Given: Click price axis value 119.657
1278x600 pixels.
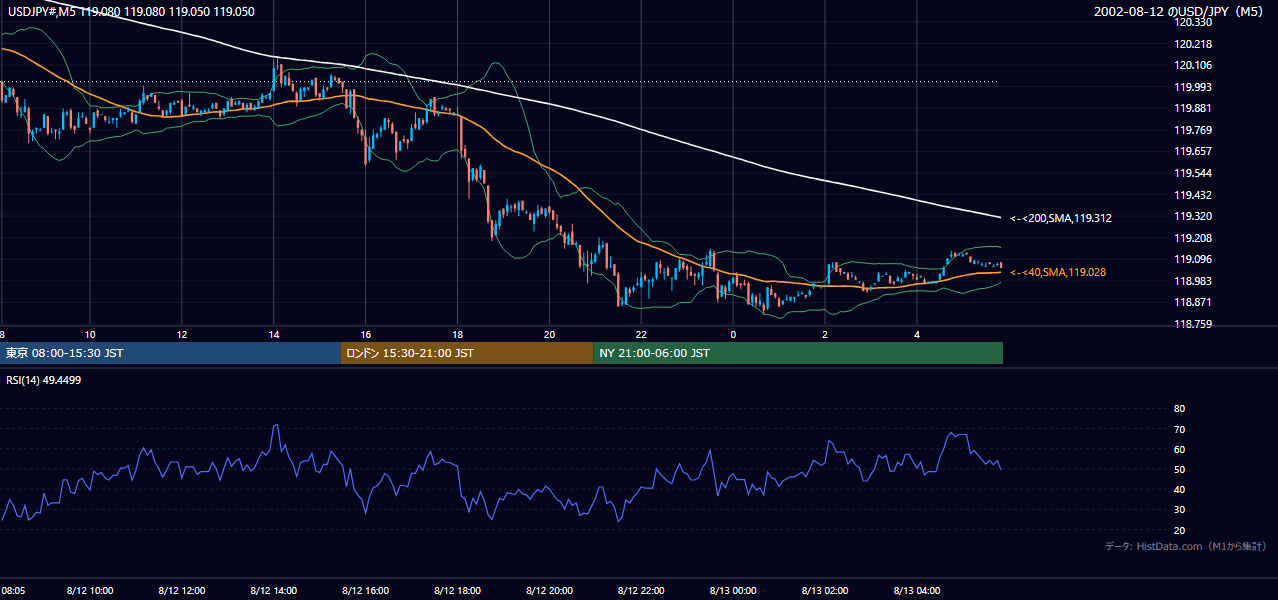Looking at the screenshot, I should tap(1193, 151).
